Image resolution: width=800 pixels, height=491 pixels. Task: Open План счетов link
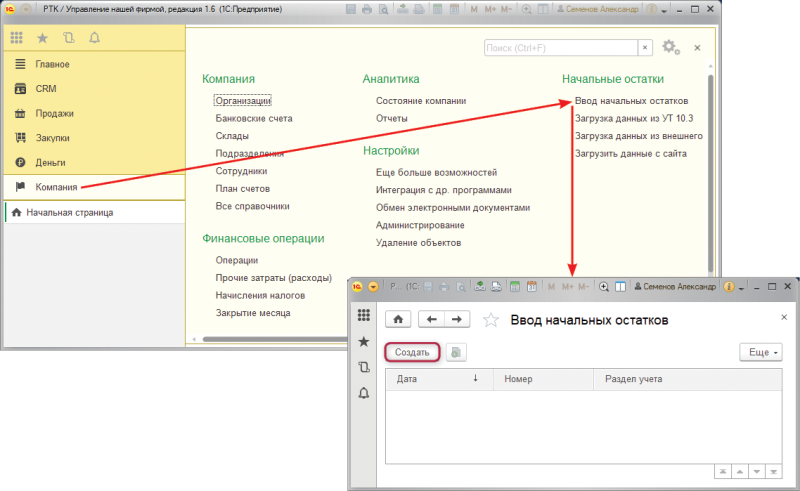tap(242, 188)
